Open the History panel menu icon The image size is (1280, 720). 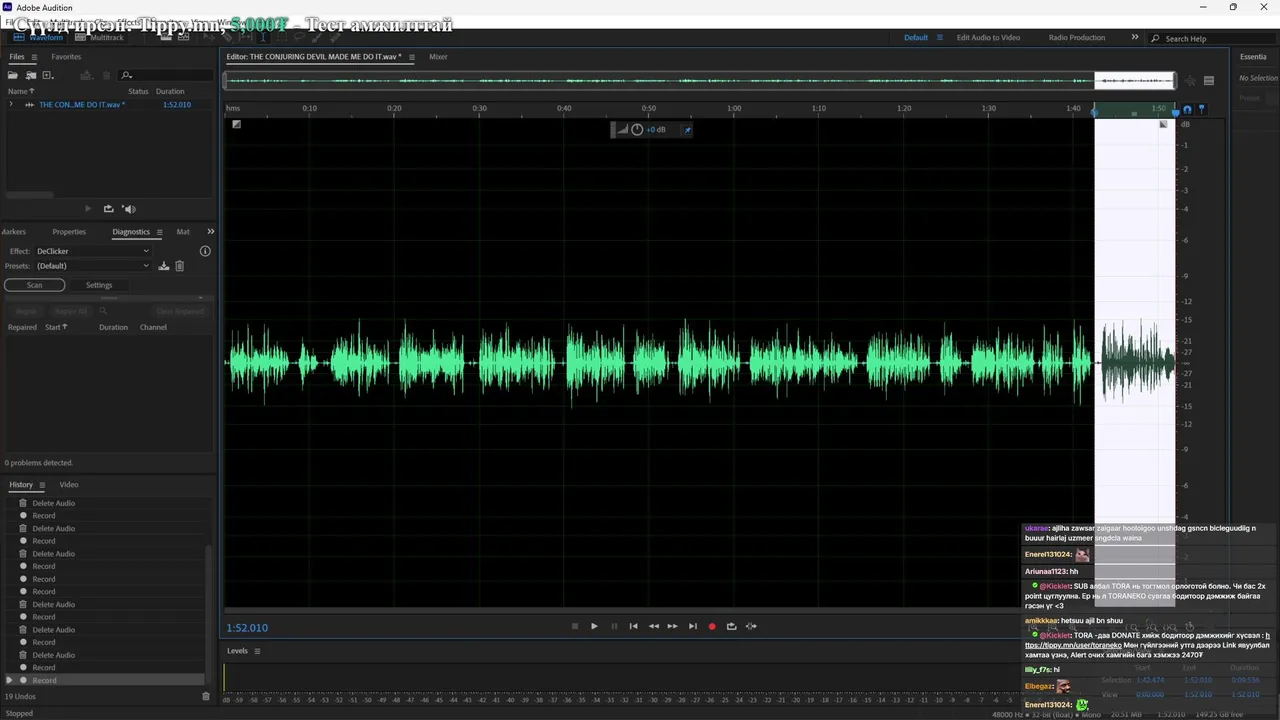point(42,485)
